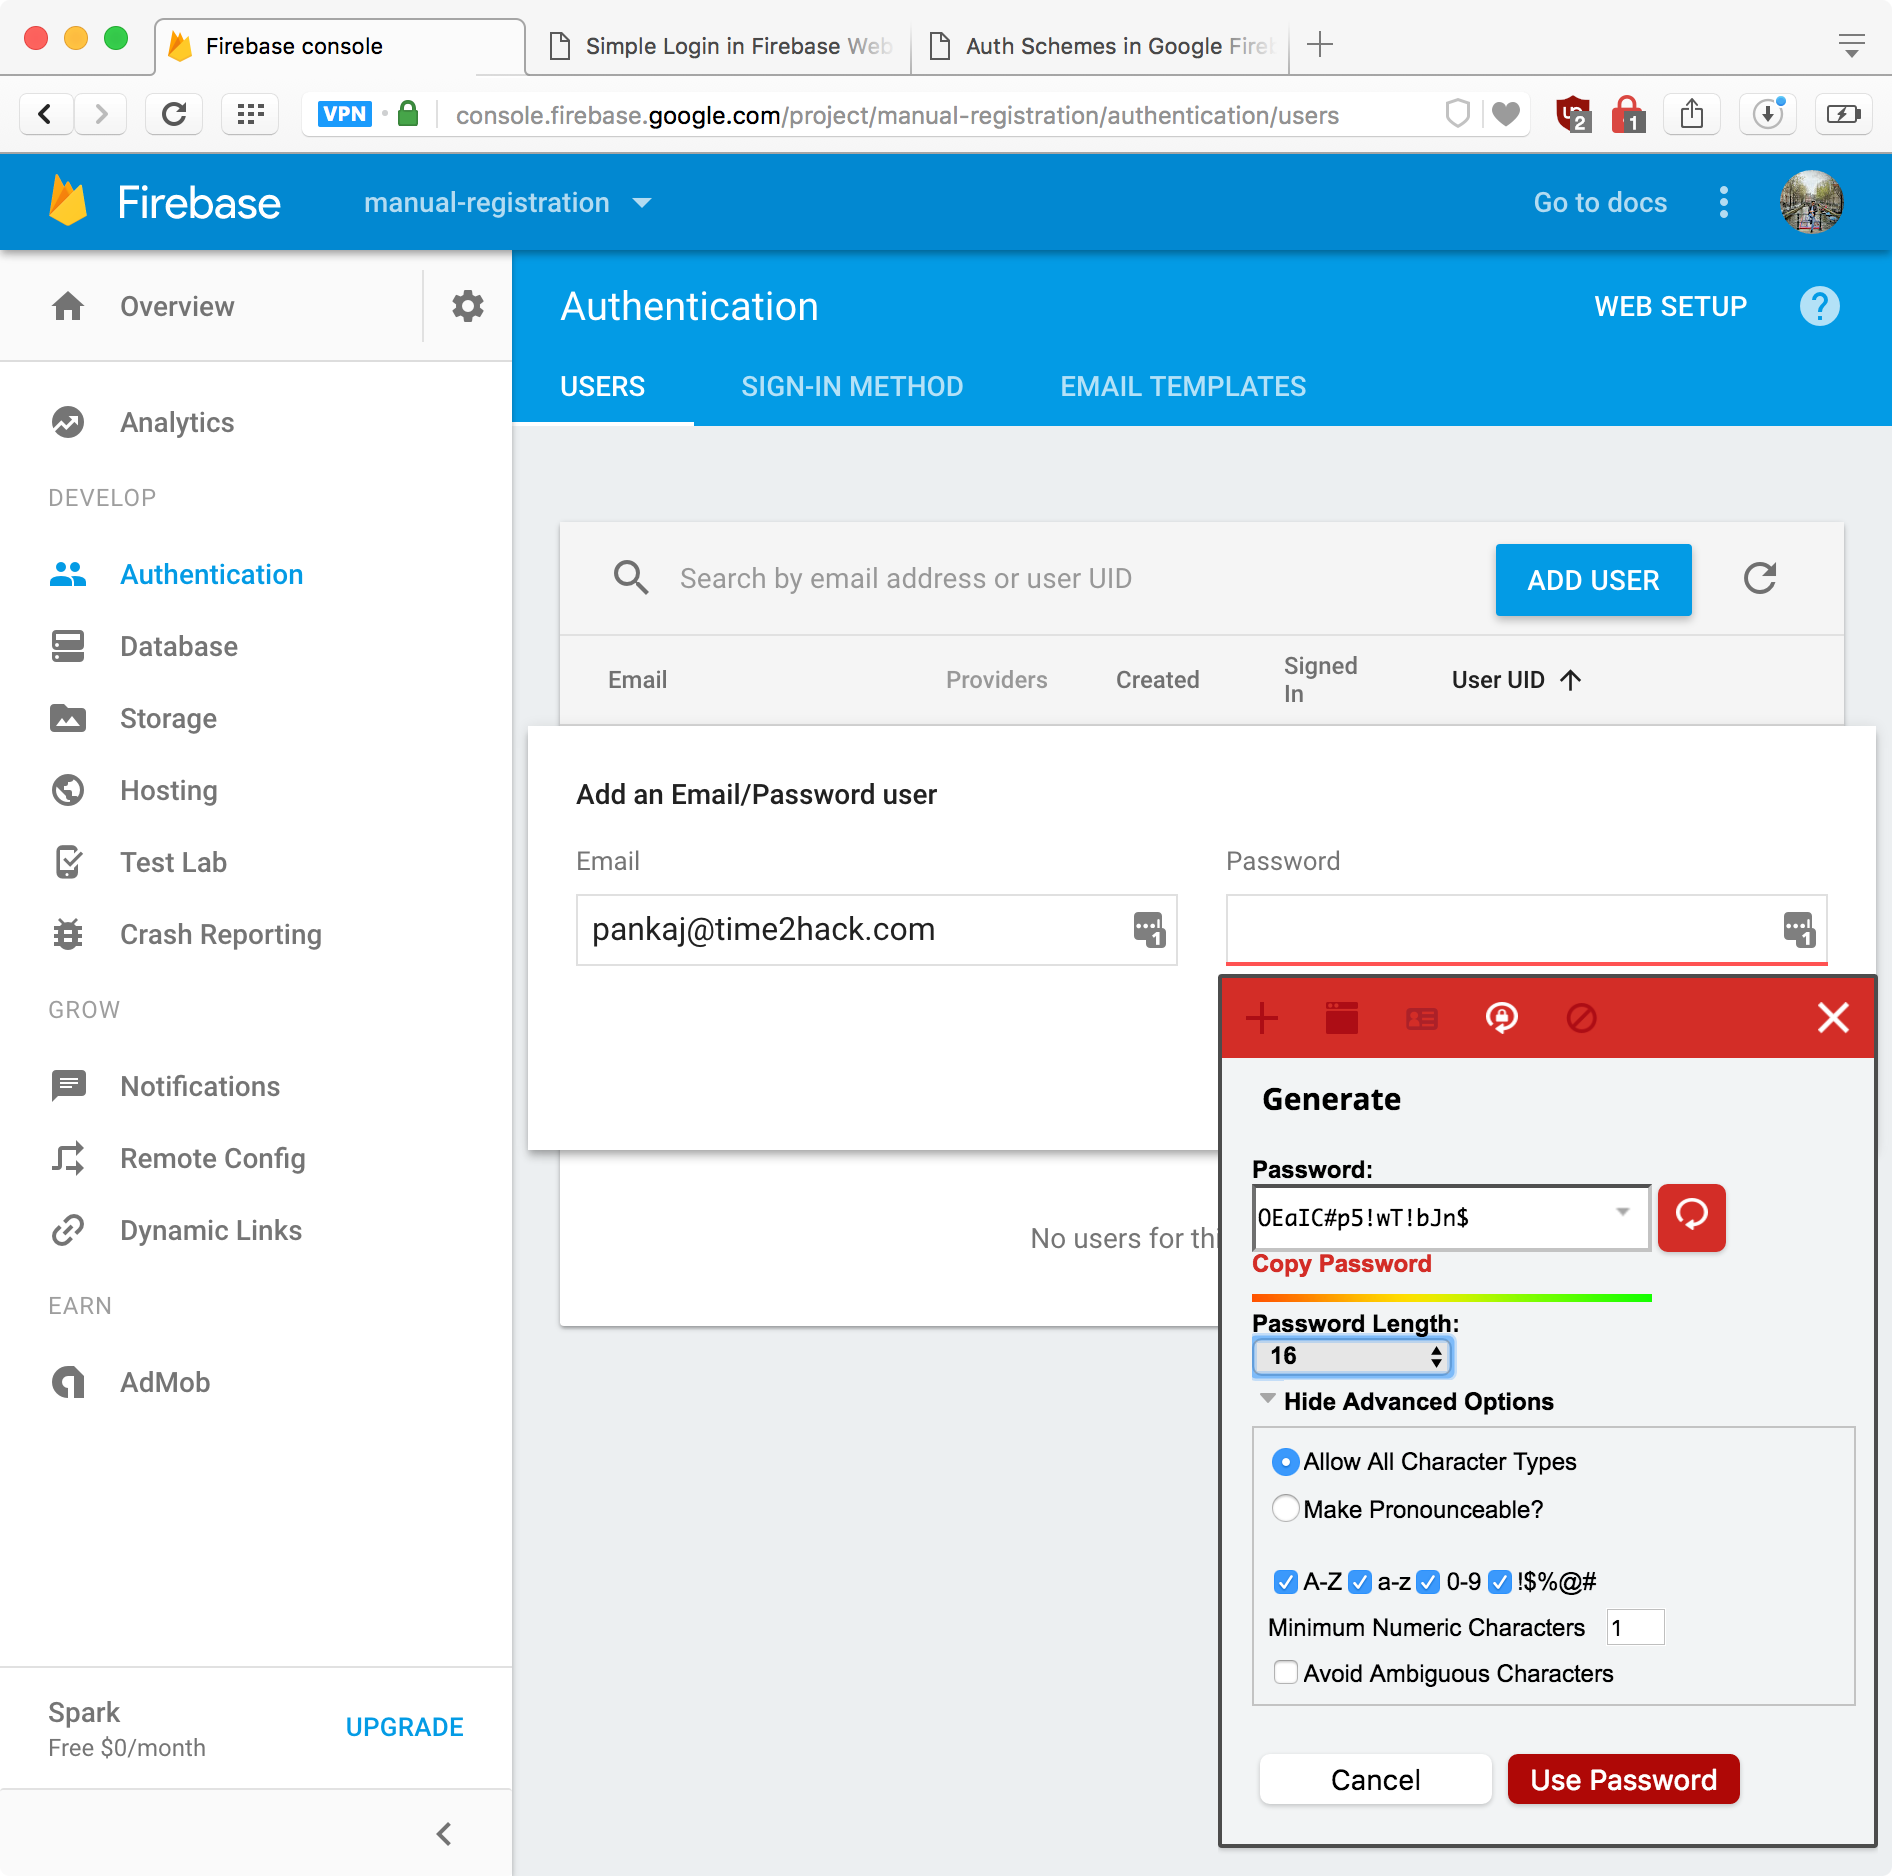Viewport: 1892px width, 1876px height.
Task: Switch to Simple Login in Firebase browser tab
Action: point(719,46)
